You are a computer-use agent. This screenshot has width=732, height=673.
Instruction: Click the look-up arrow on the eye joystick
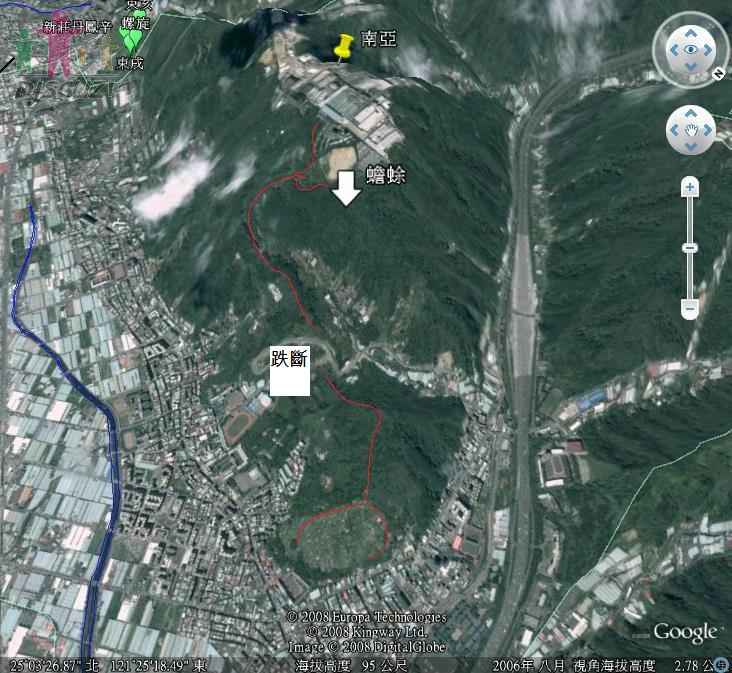tap(690, 32)
